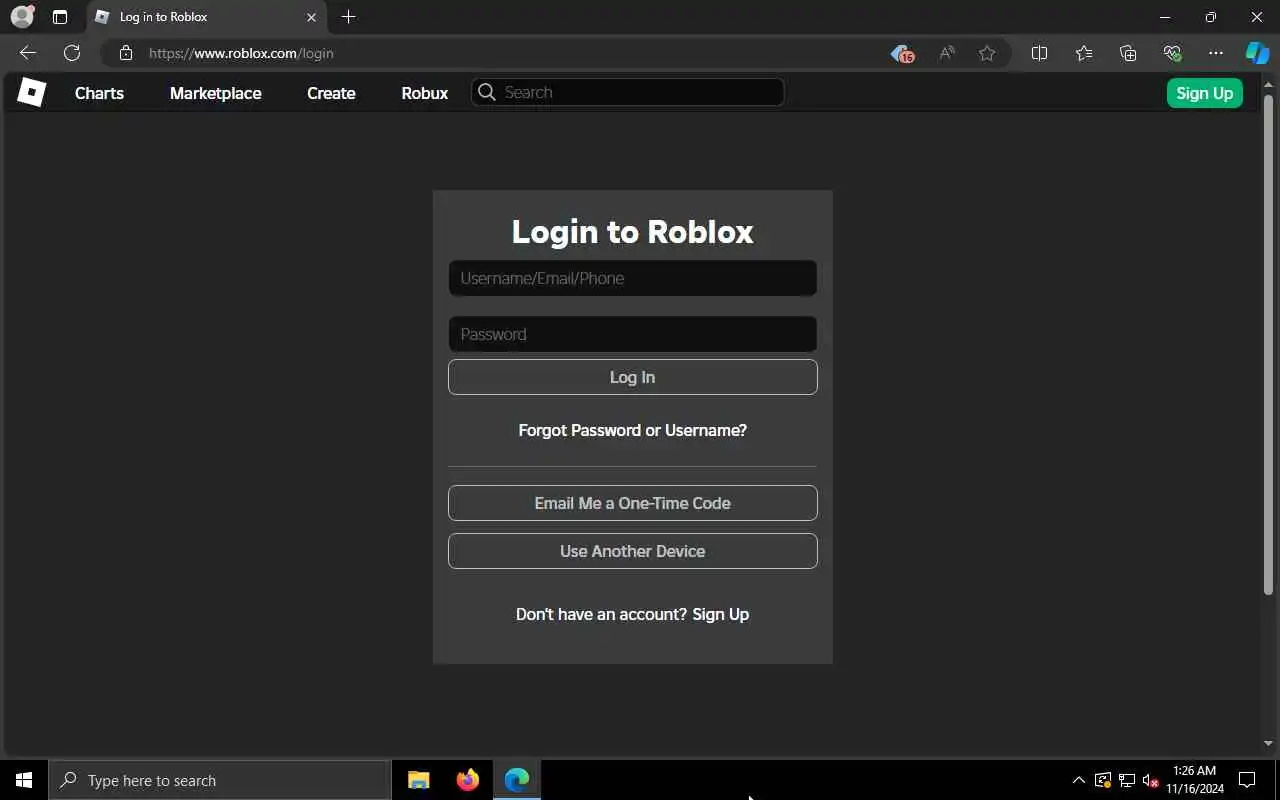Toggle split screen view icon
This screenshot has height=800, width=1280.
tap(1039, 53)
